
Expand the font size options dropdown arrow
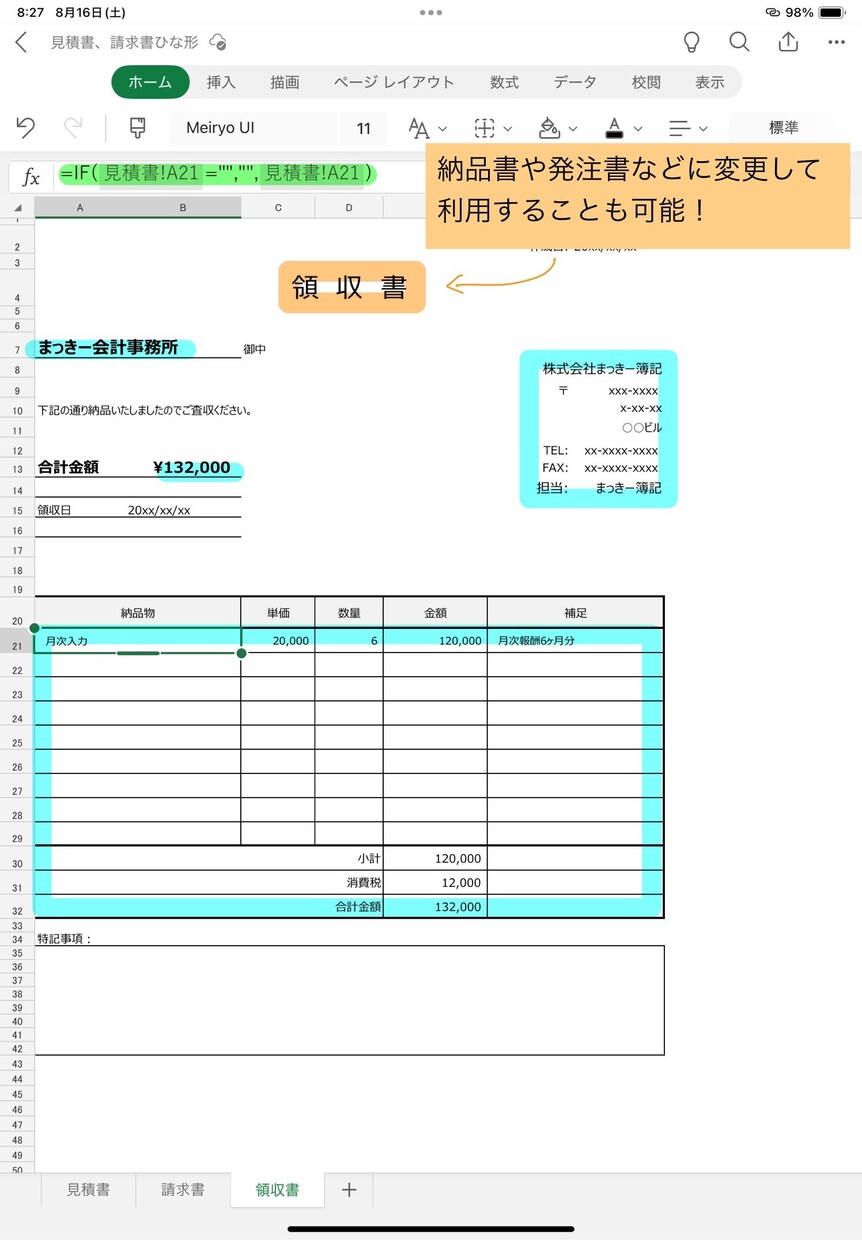(x=443, y=129)
